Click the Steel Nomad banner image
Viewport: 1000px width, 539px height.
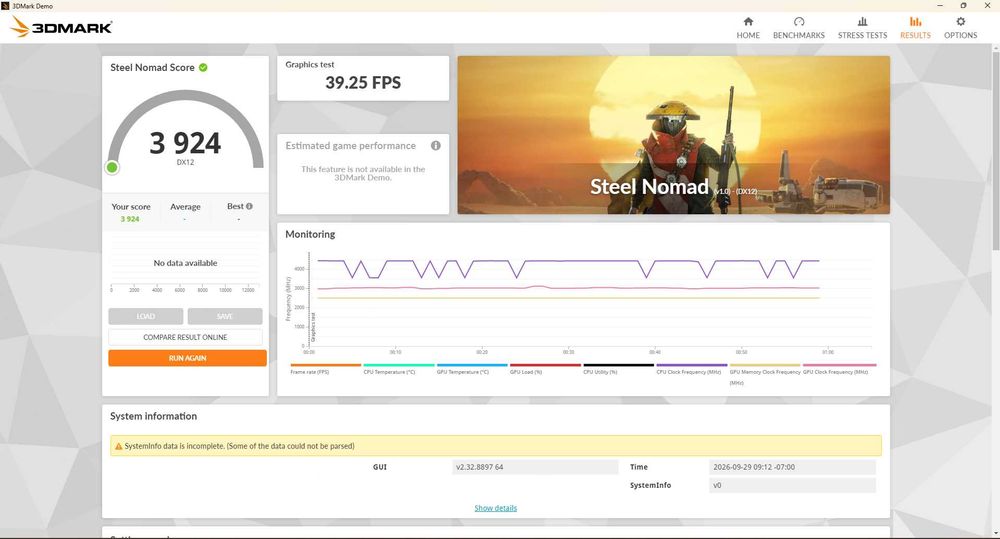tap(673, 135)
